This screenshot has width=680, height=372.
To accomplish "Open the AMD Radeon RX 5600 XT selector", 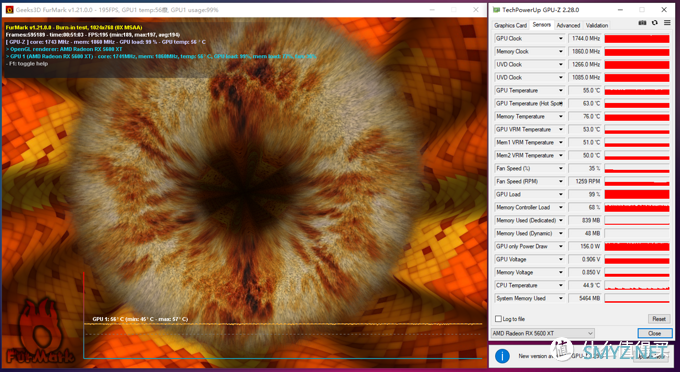I will click(x=542, y=333).
